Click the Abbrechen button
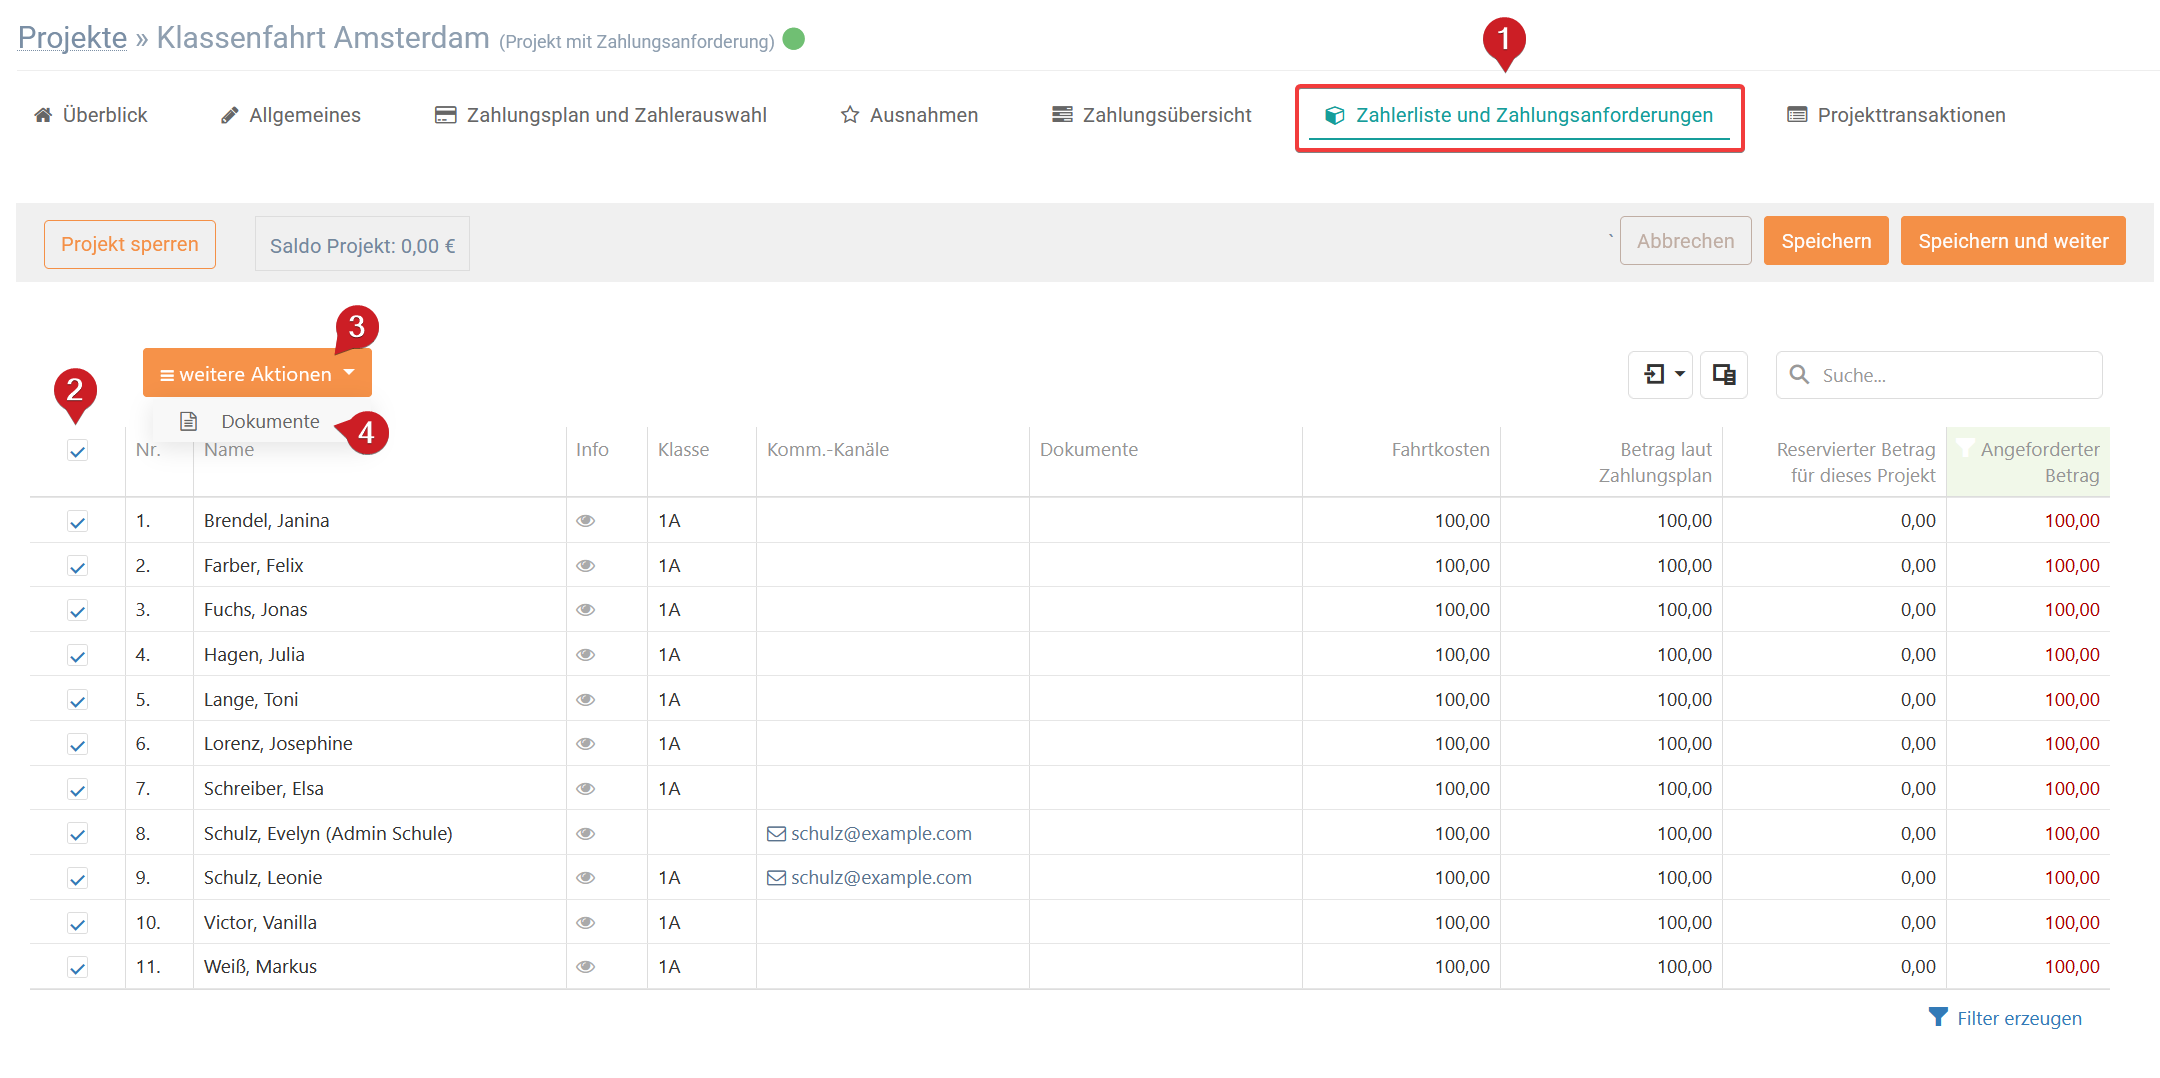Image resolution: width=2160 pixels, height=1078 pixels. click(1686, 241)
